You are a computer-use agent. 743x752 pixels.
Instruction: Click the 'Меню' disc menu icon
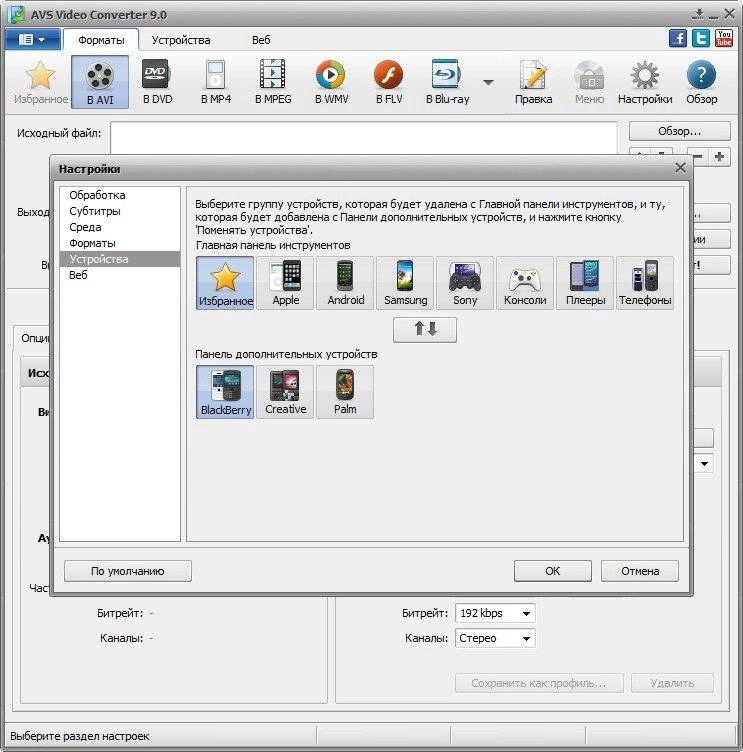coord(590,82)
